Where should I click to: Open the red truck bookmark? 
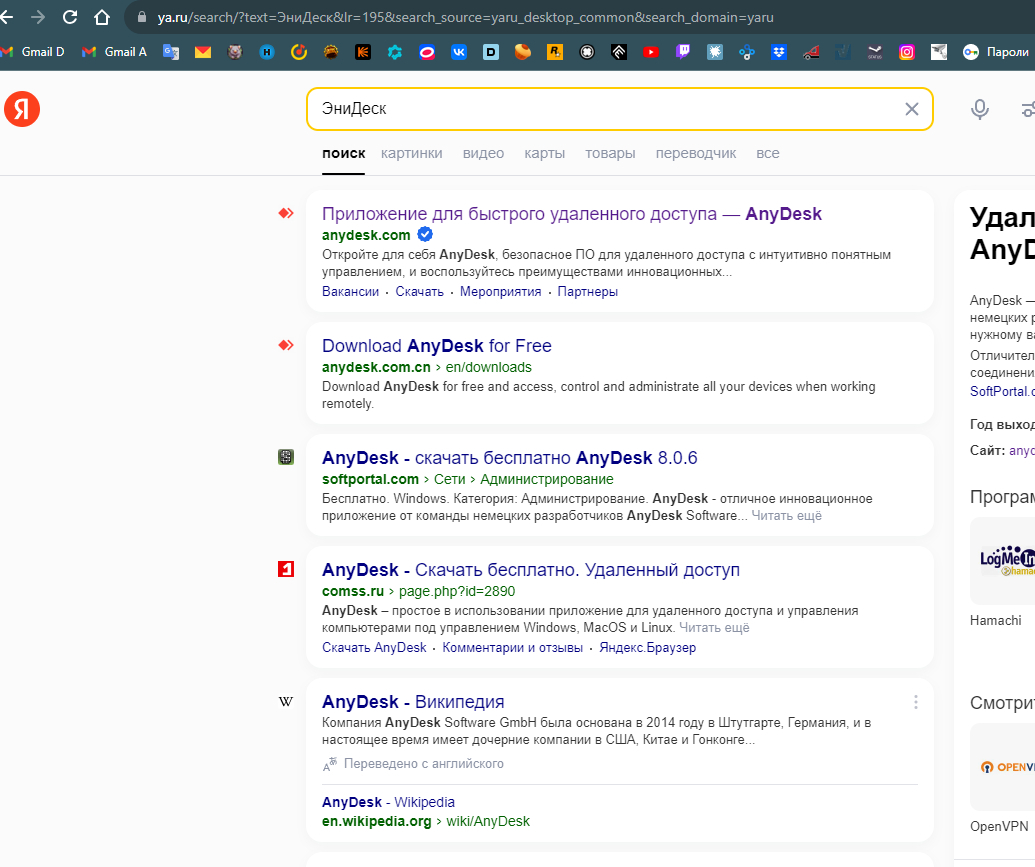tap(811, 52)
